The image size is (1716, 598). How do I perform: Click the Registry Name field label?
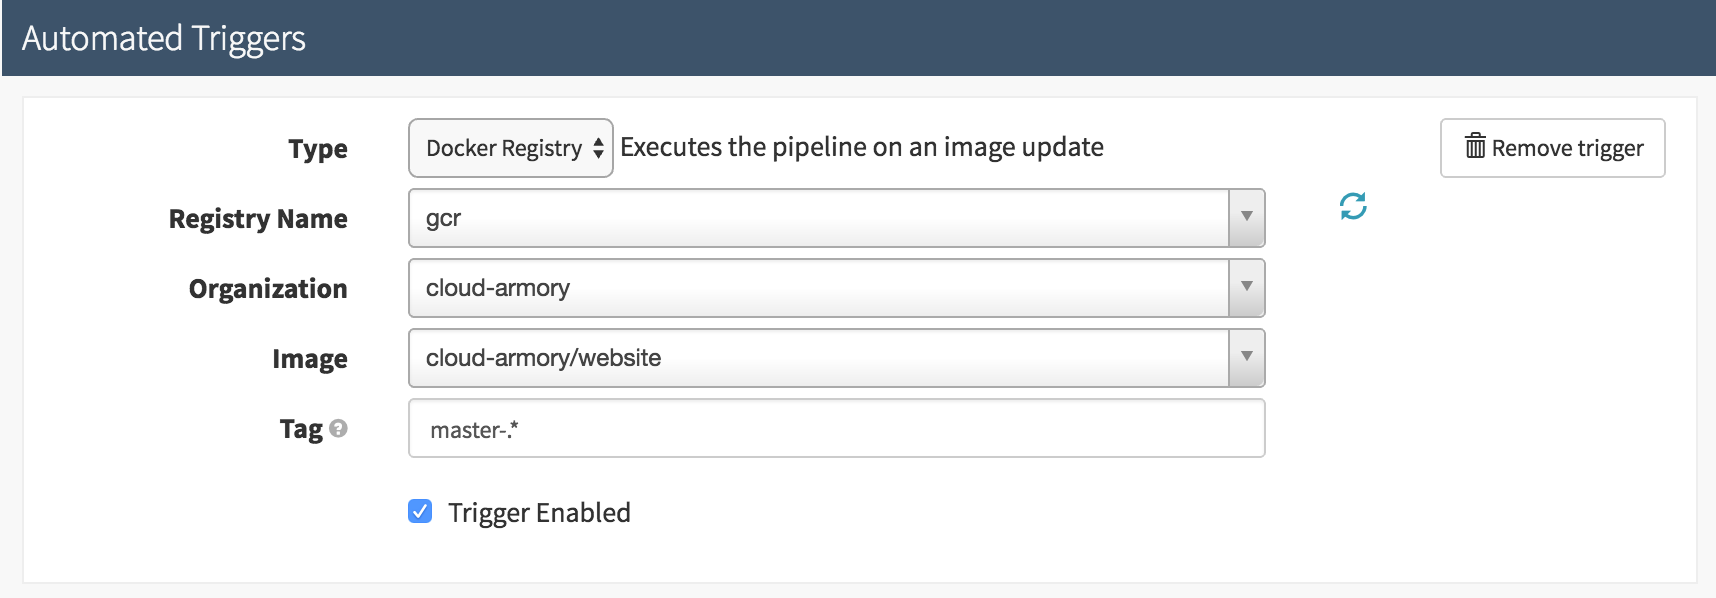pyautogui.click(x=258, y=219)
